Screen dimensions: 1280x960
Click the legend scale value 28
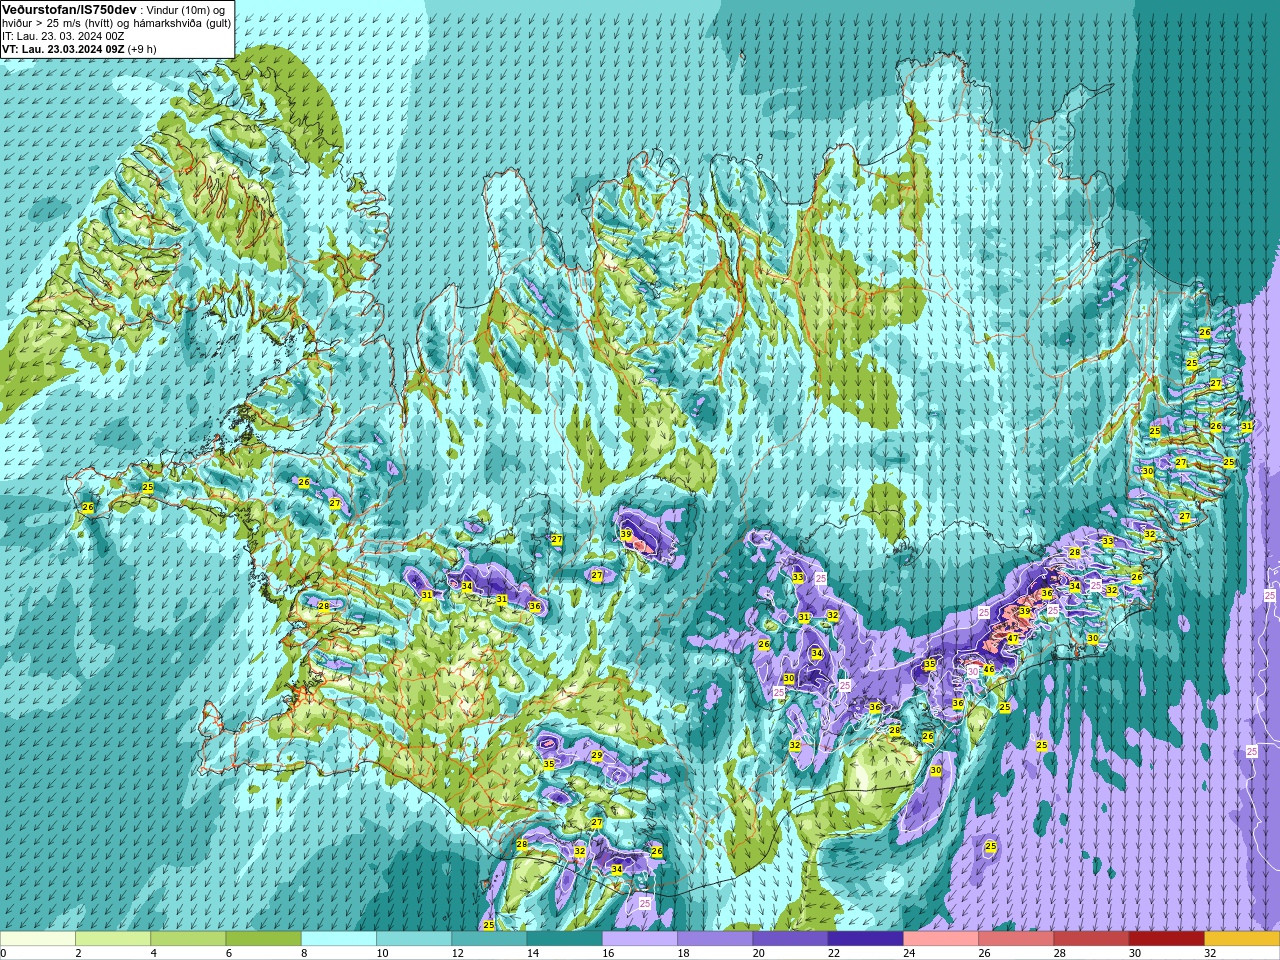pos(1060,953)
